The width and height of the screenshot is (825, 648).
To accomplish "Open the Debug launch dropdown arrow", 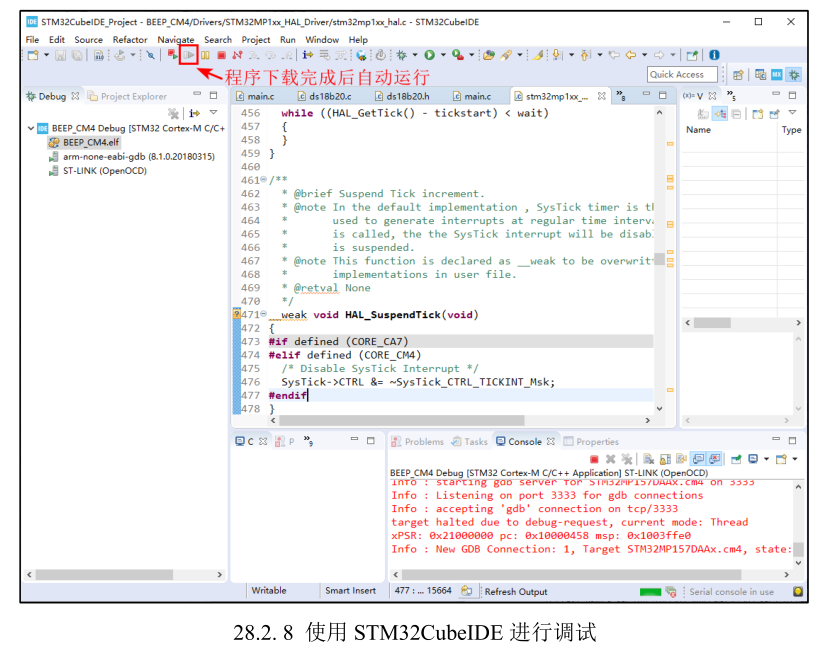I will 415,55.
